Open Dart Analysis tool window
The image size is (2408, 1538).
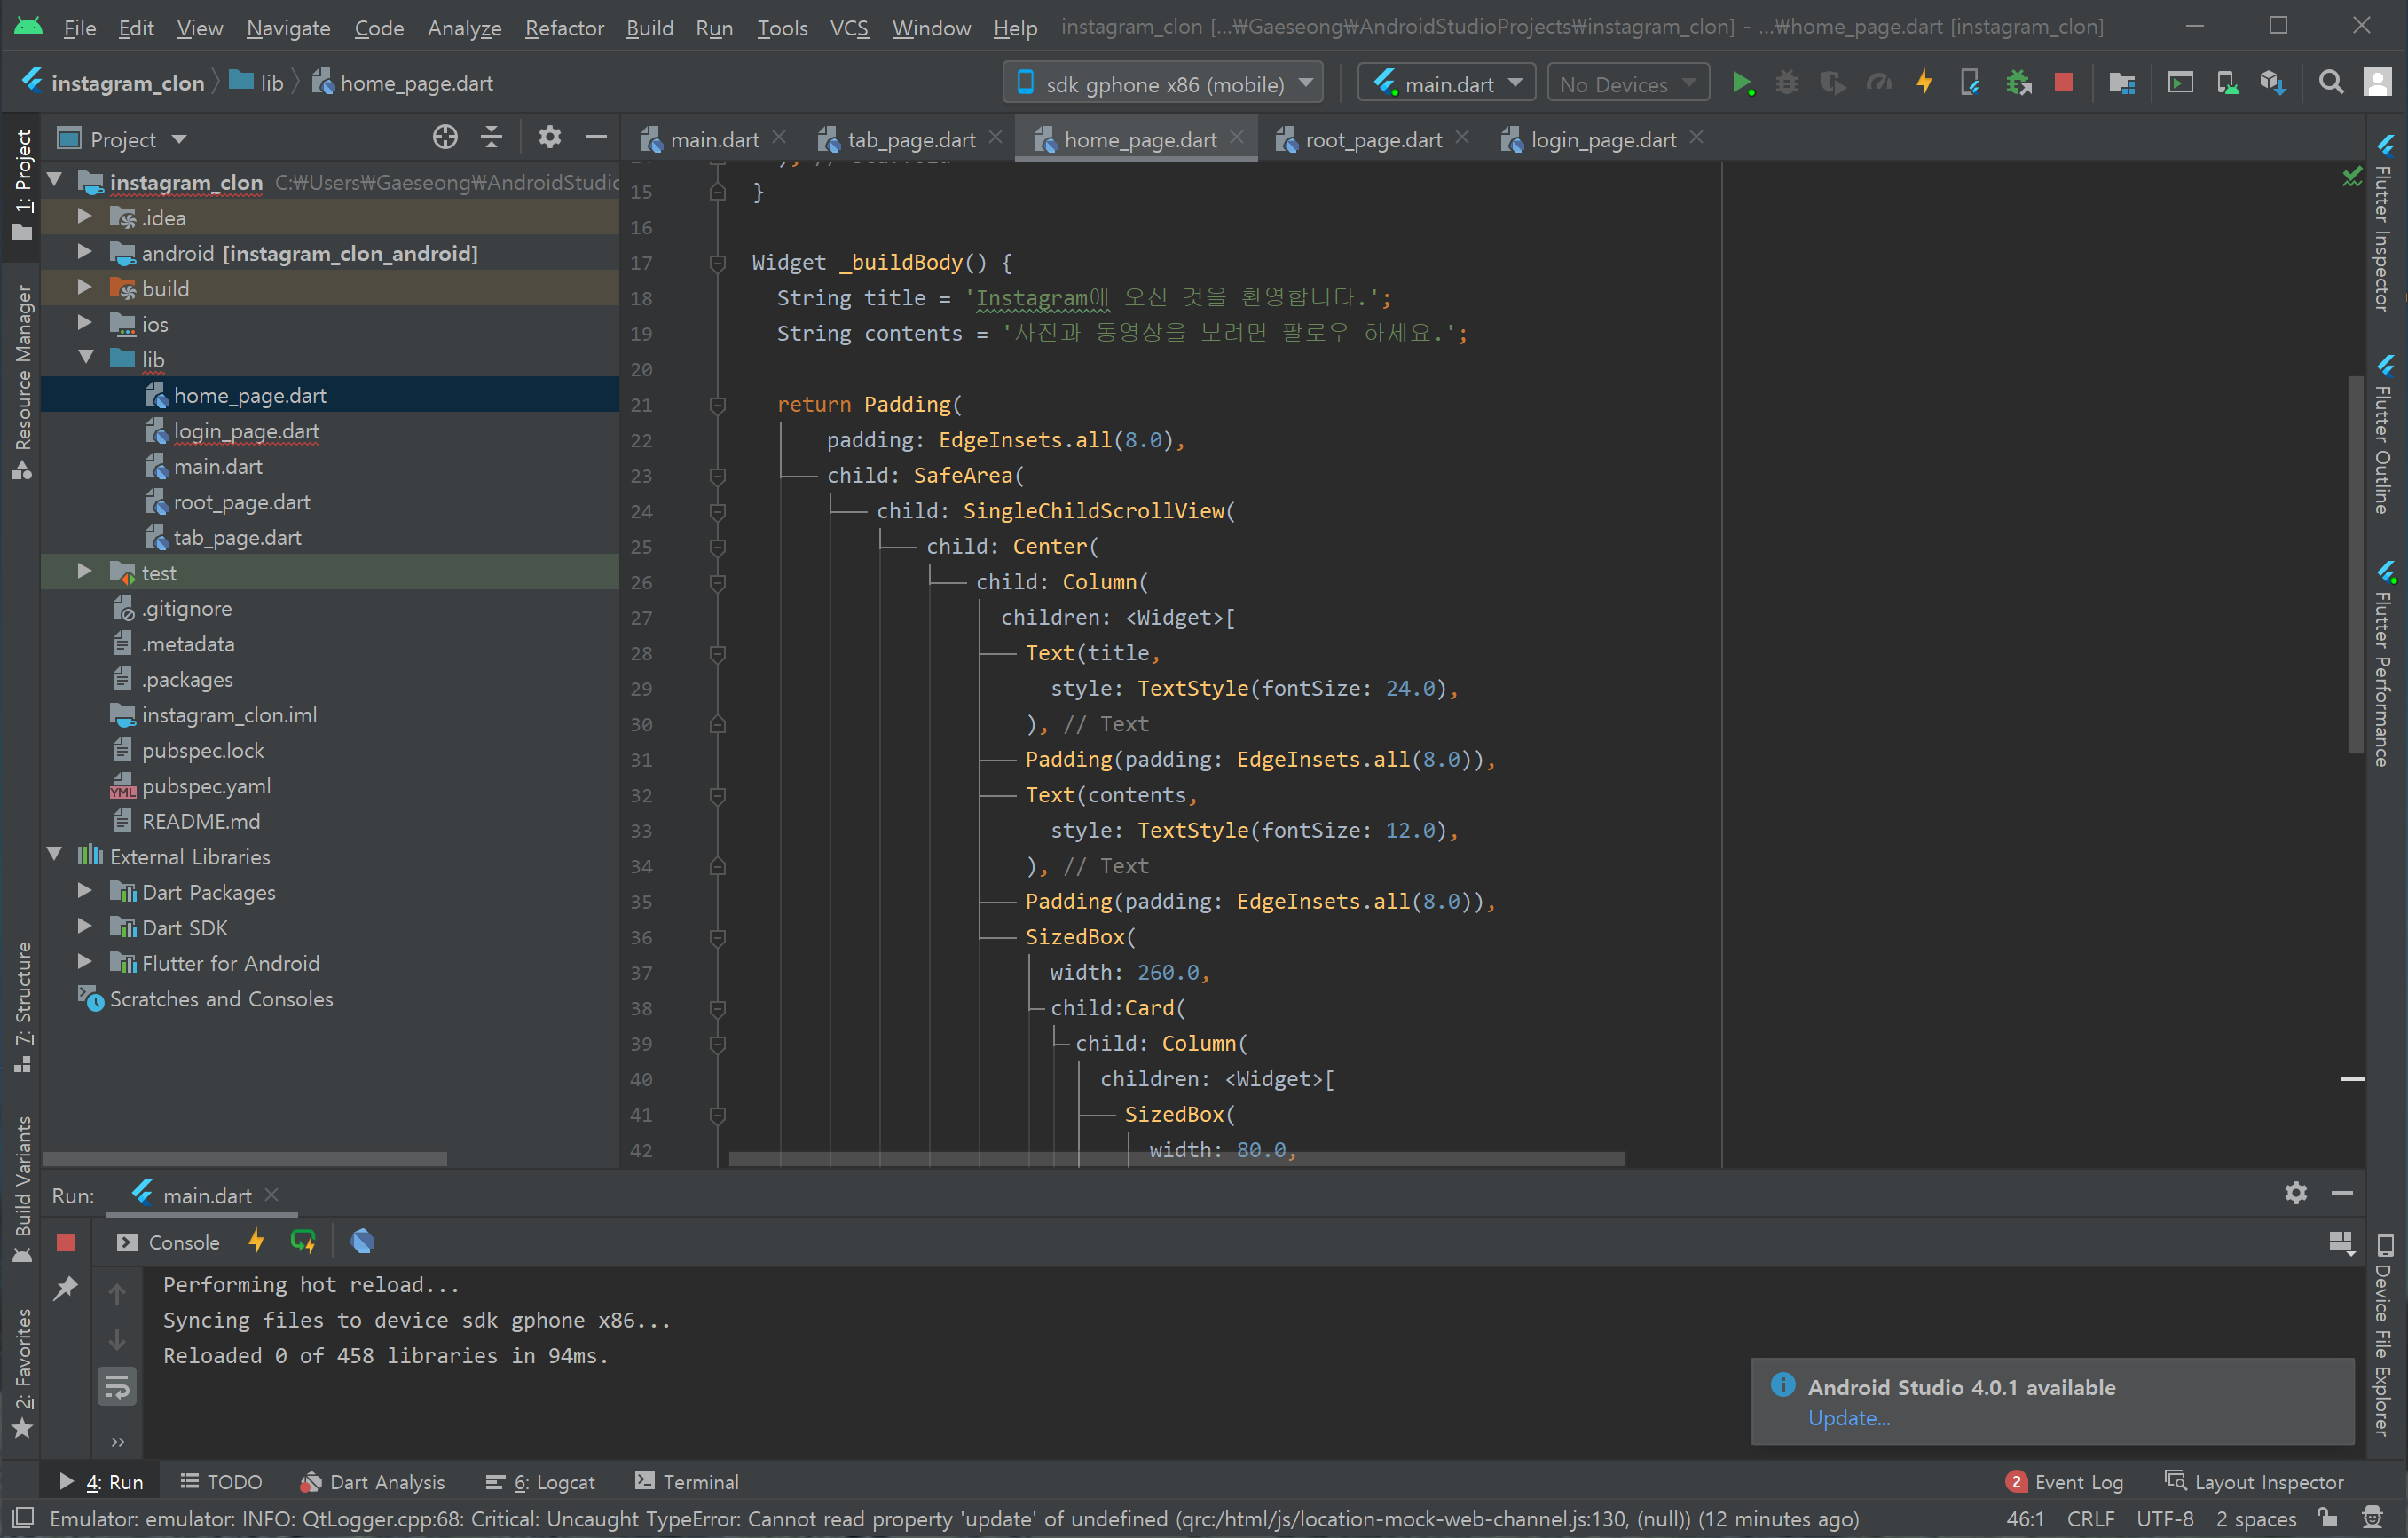372,1482
